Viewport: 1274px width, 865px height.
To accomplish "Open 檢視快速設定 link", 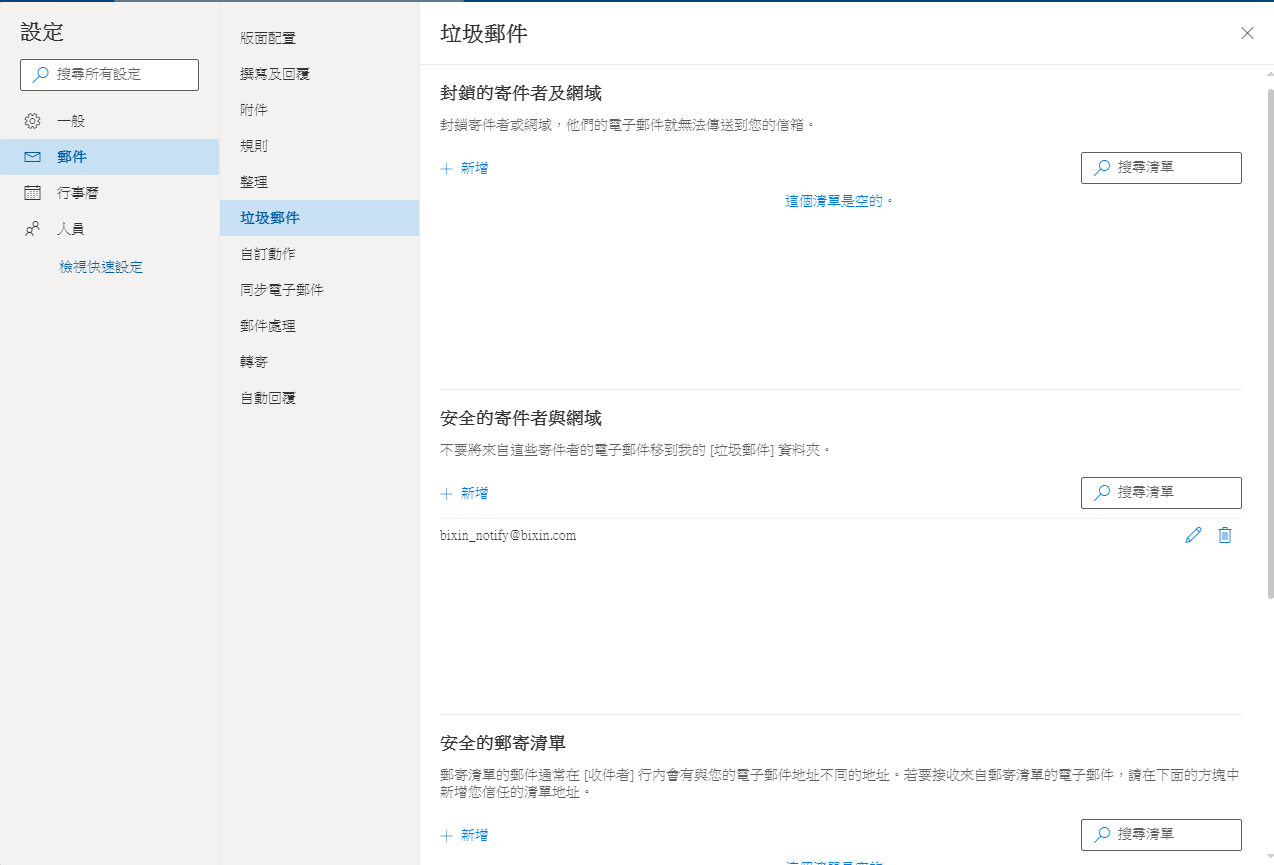I will pyautogui.click(x=101, y=267).
